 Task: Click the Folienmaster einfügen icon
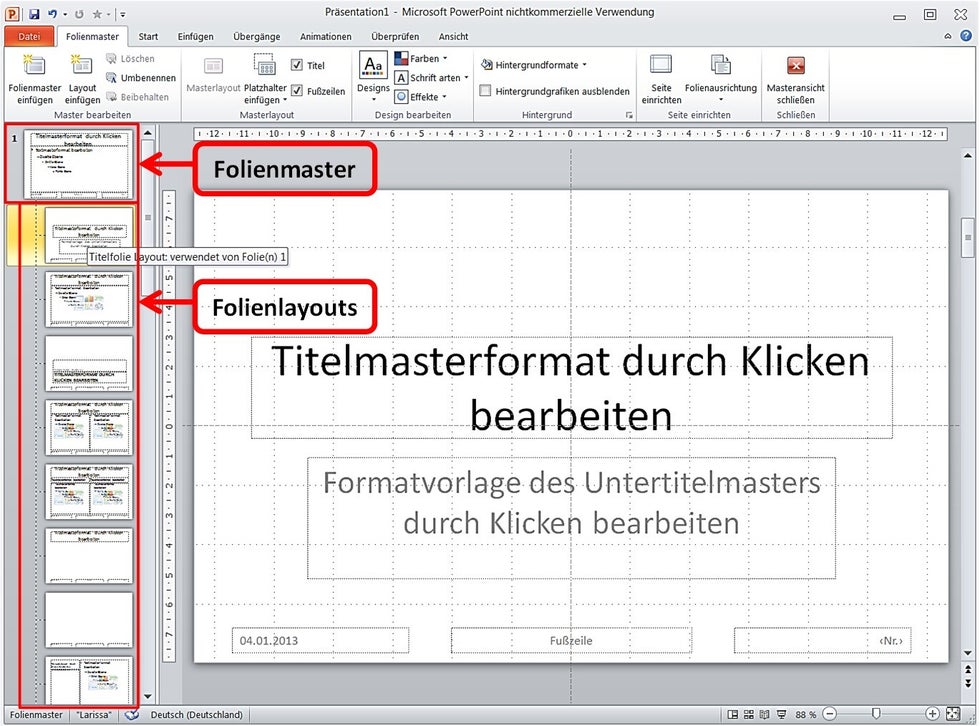coord(34,66)
